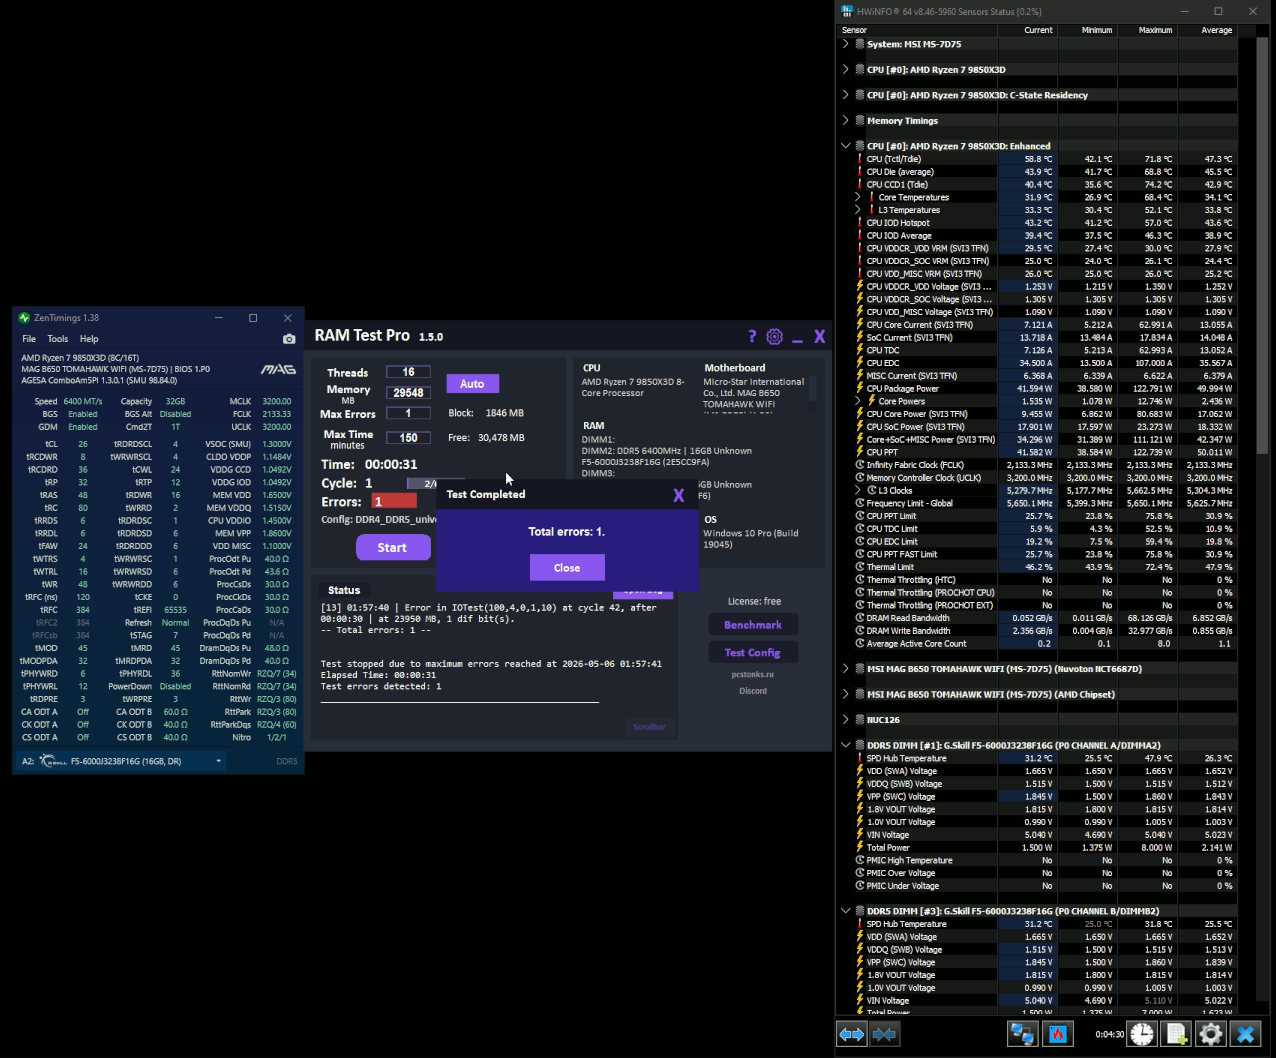Click Motherboard info scrollbar in RAM Test Pro
The width and height of the screenshot is (1276, 1058).
coord(812,388)
